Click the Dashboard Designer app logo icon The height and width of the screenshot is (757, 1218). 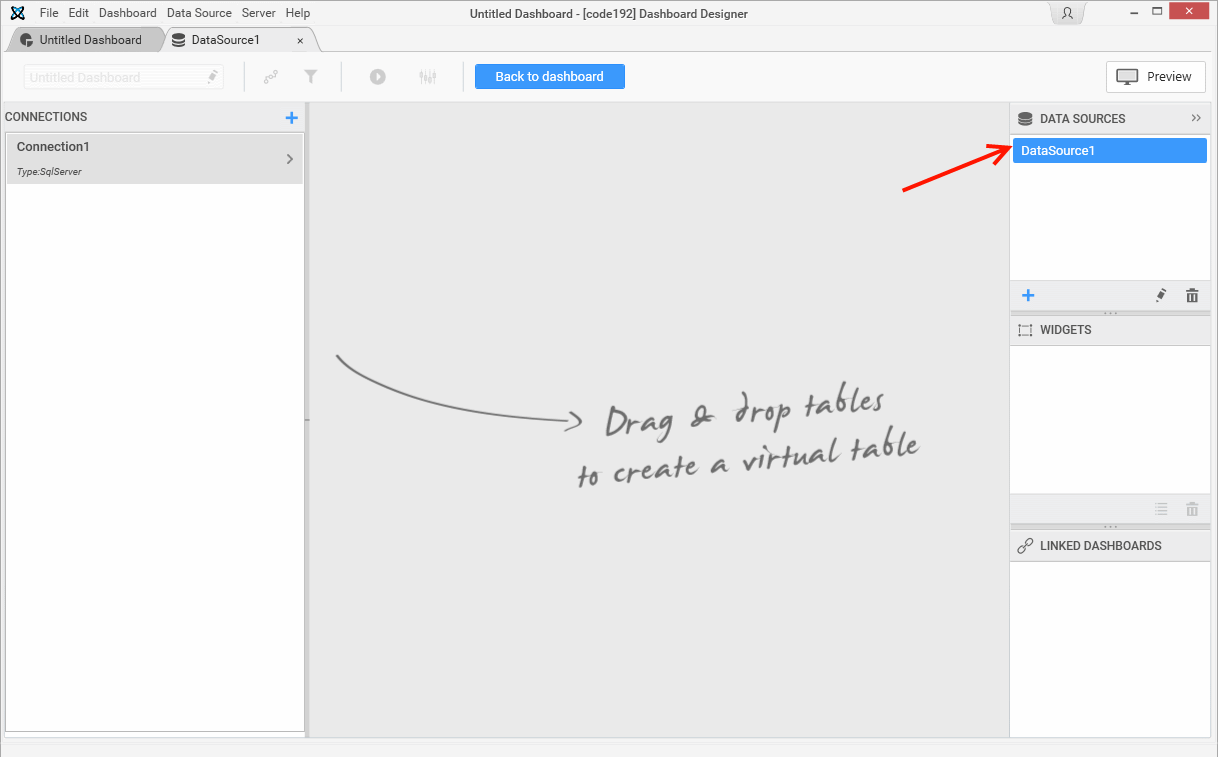click(17, 13)
